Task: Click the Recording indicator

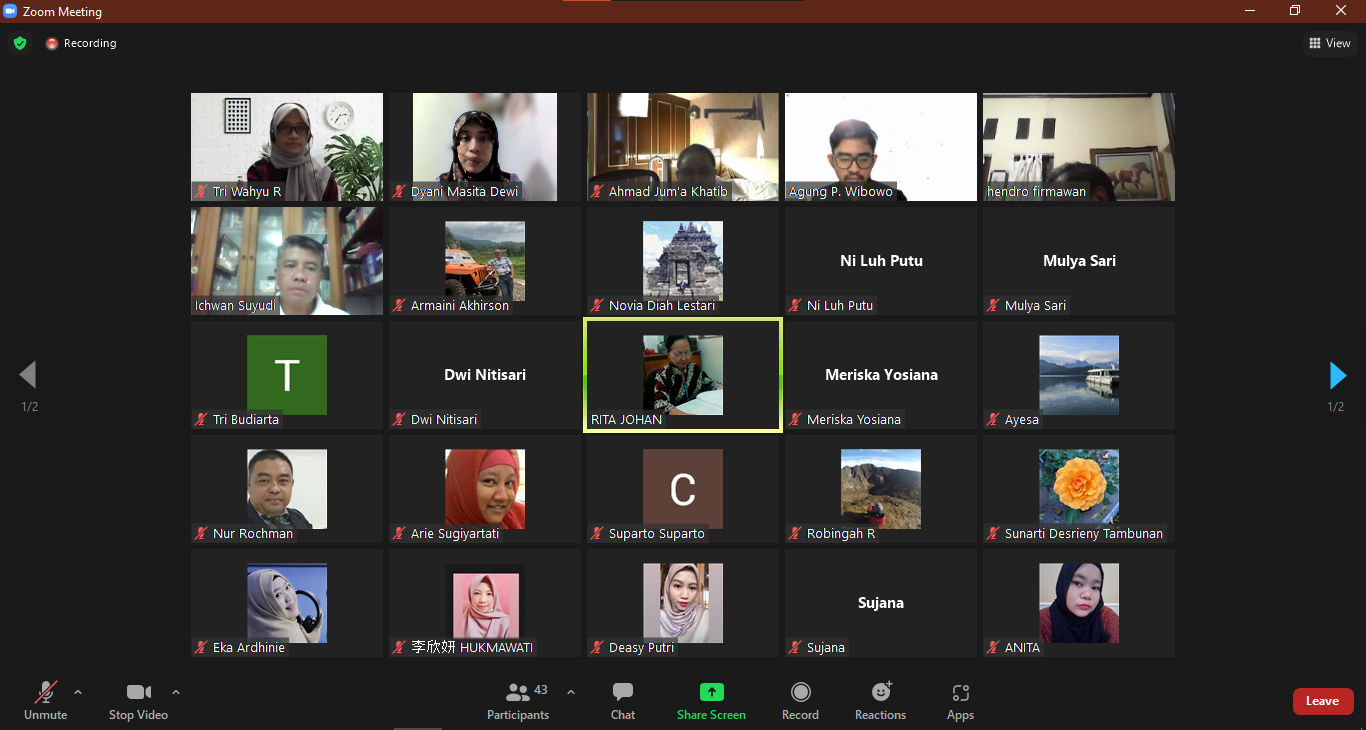Action: click(x=81, y=43)
